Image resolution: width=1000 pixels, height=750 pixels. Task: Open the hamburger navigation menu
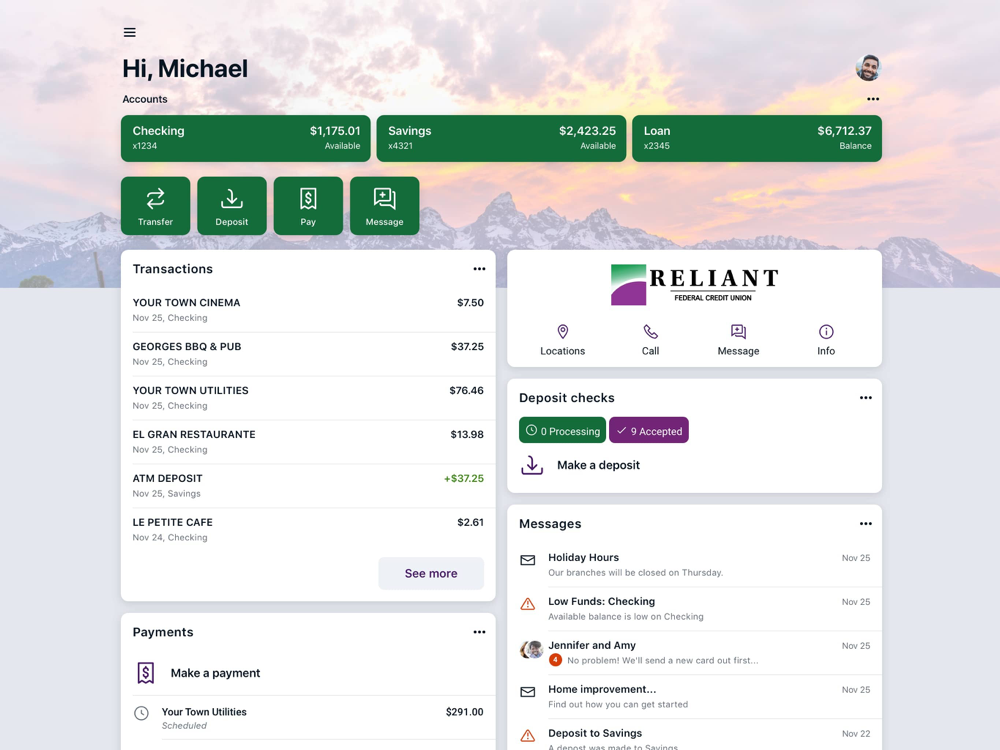coord(129,33)
